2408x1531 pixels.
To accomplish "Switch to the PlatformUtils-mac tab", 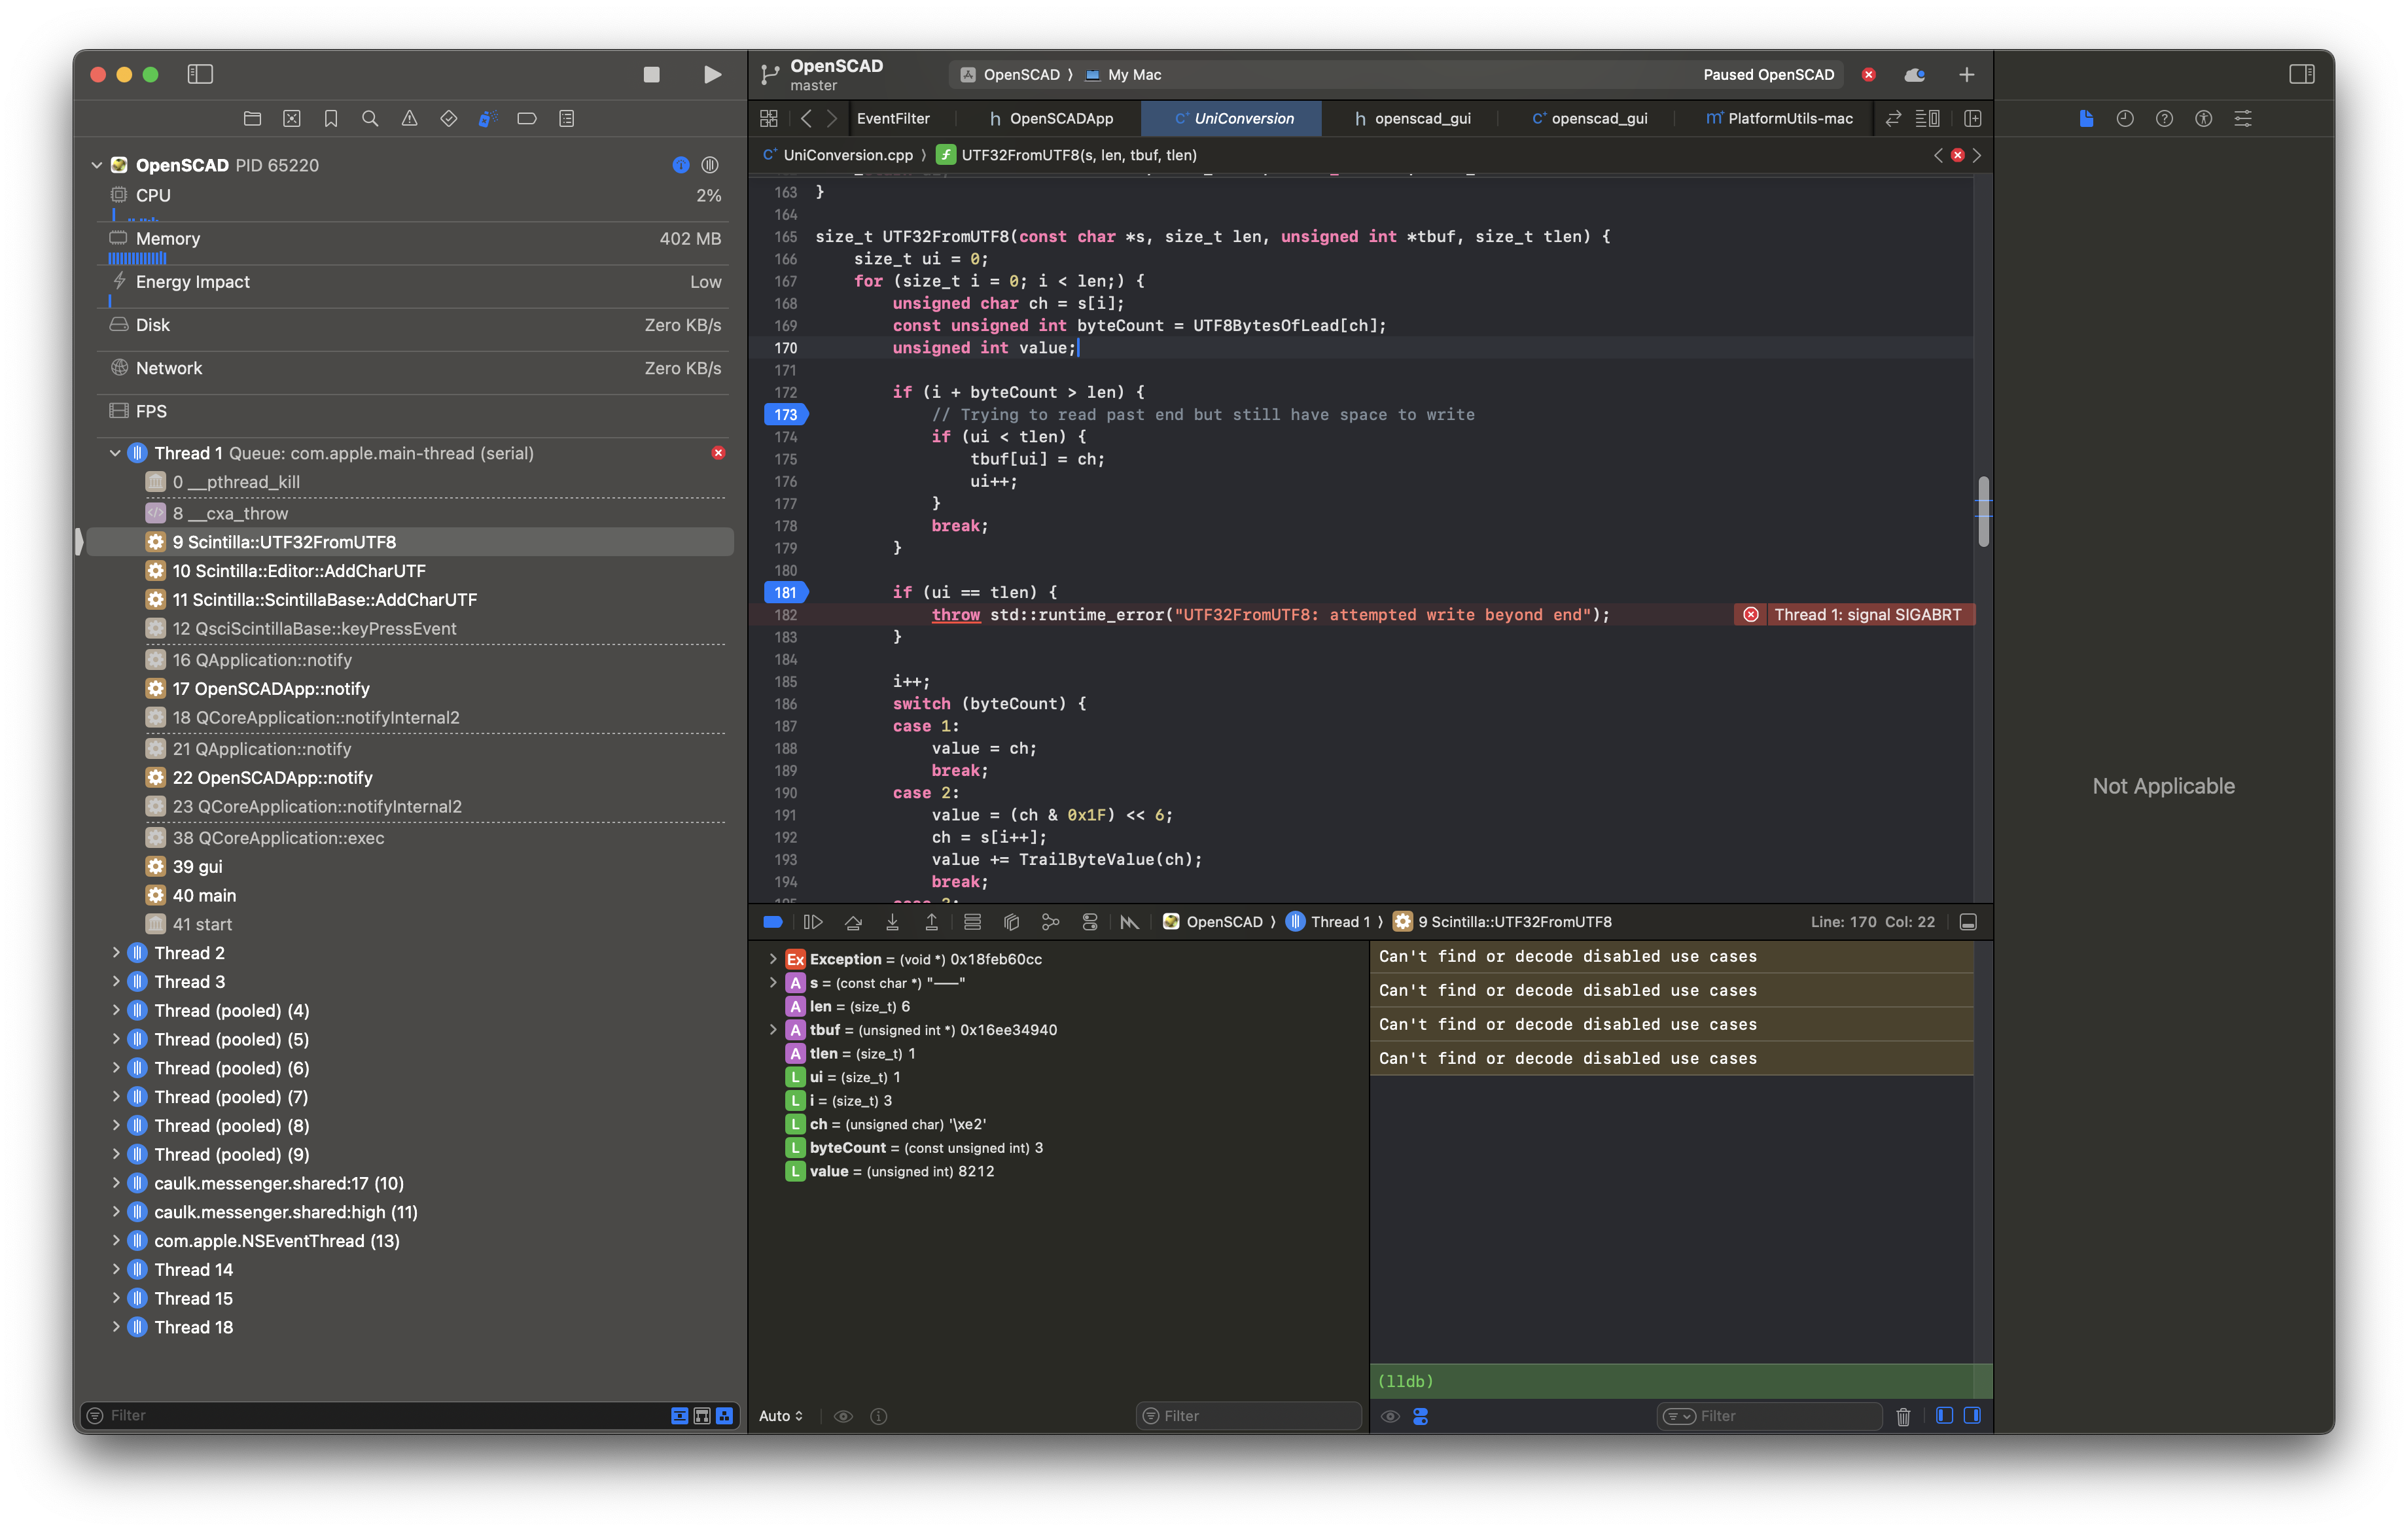I will pyautogui.click(x=1779, y=118).
